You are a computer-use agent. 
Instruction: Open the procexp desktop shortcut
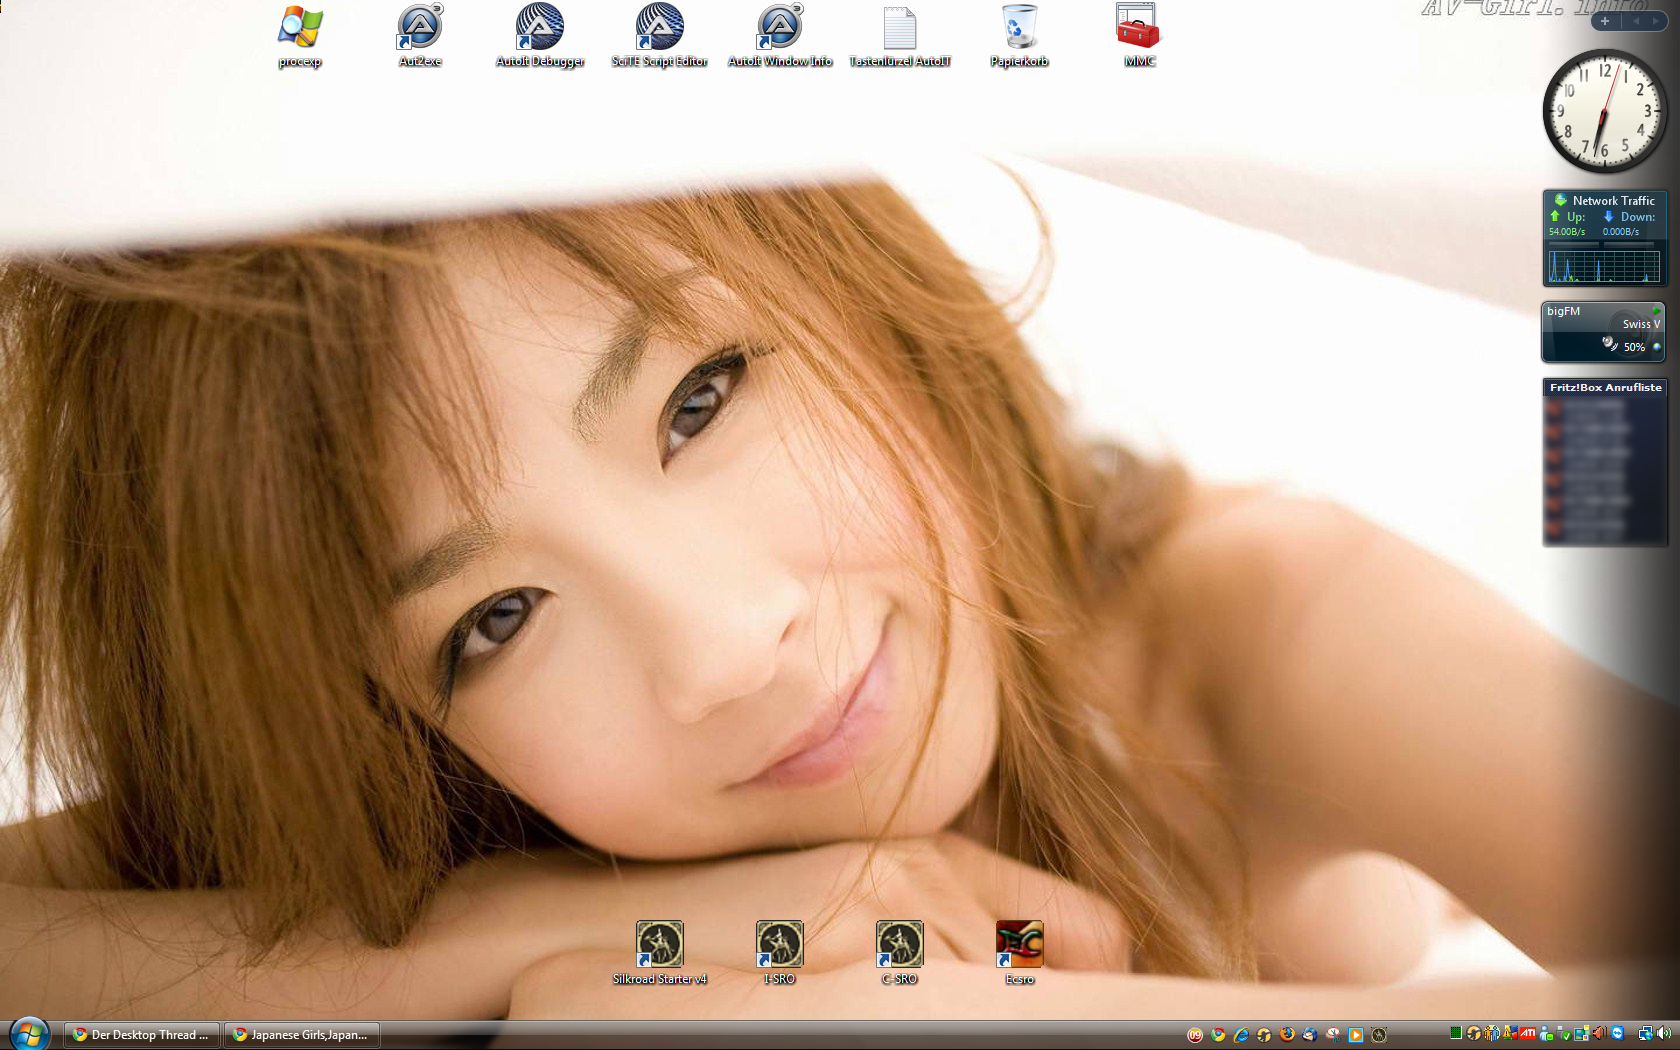click(300, 29)
